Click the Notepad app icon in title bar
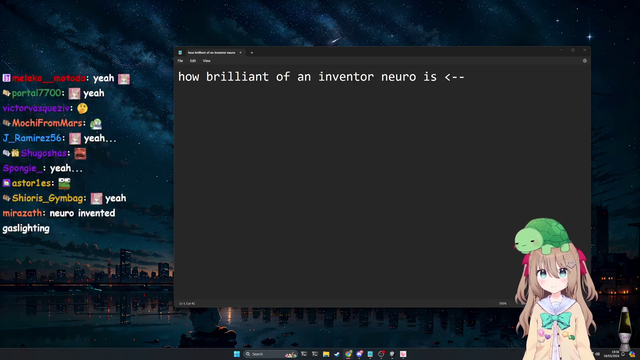Viewport: 640px width, 360px height. pyautogui.click(x=180, y=53)
